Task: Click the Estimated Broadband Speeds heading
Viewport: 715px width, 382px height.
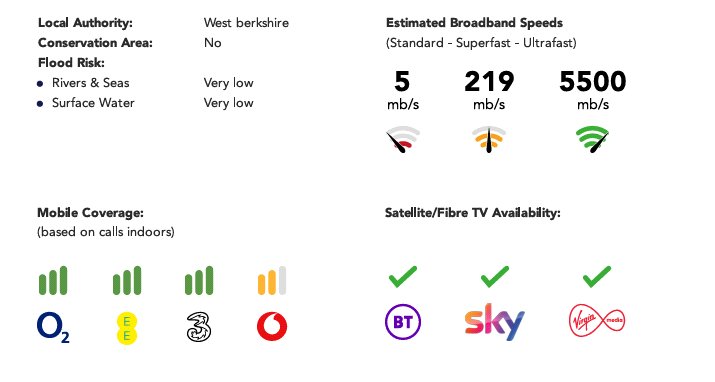Action: click(x=474, y=23)
